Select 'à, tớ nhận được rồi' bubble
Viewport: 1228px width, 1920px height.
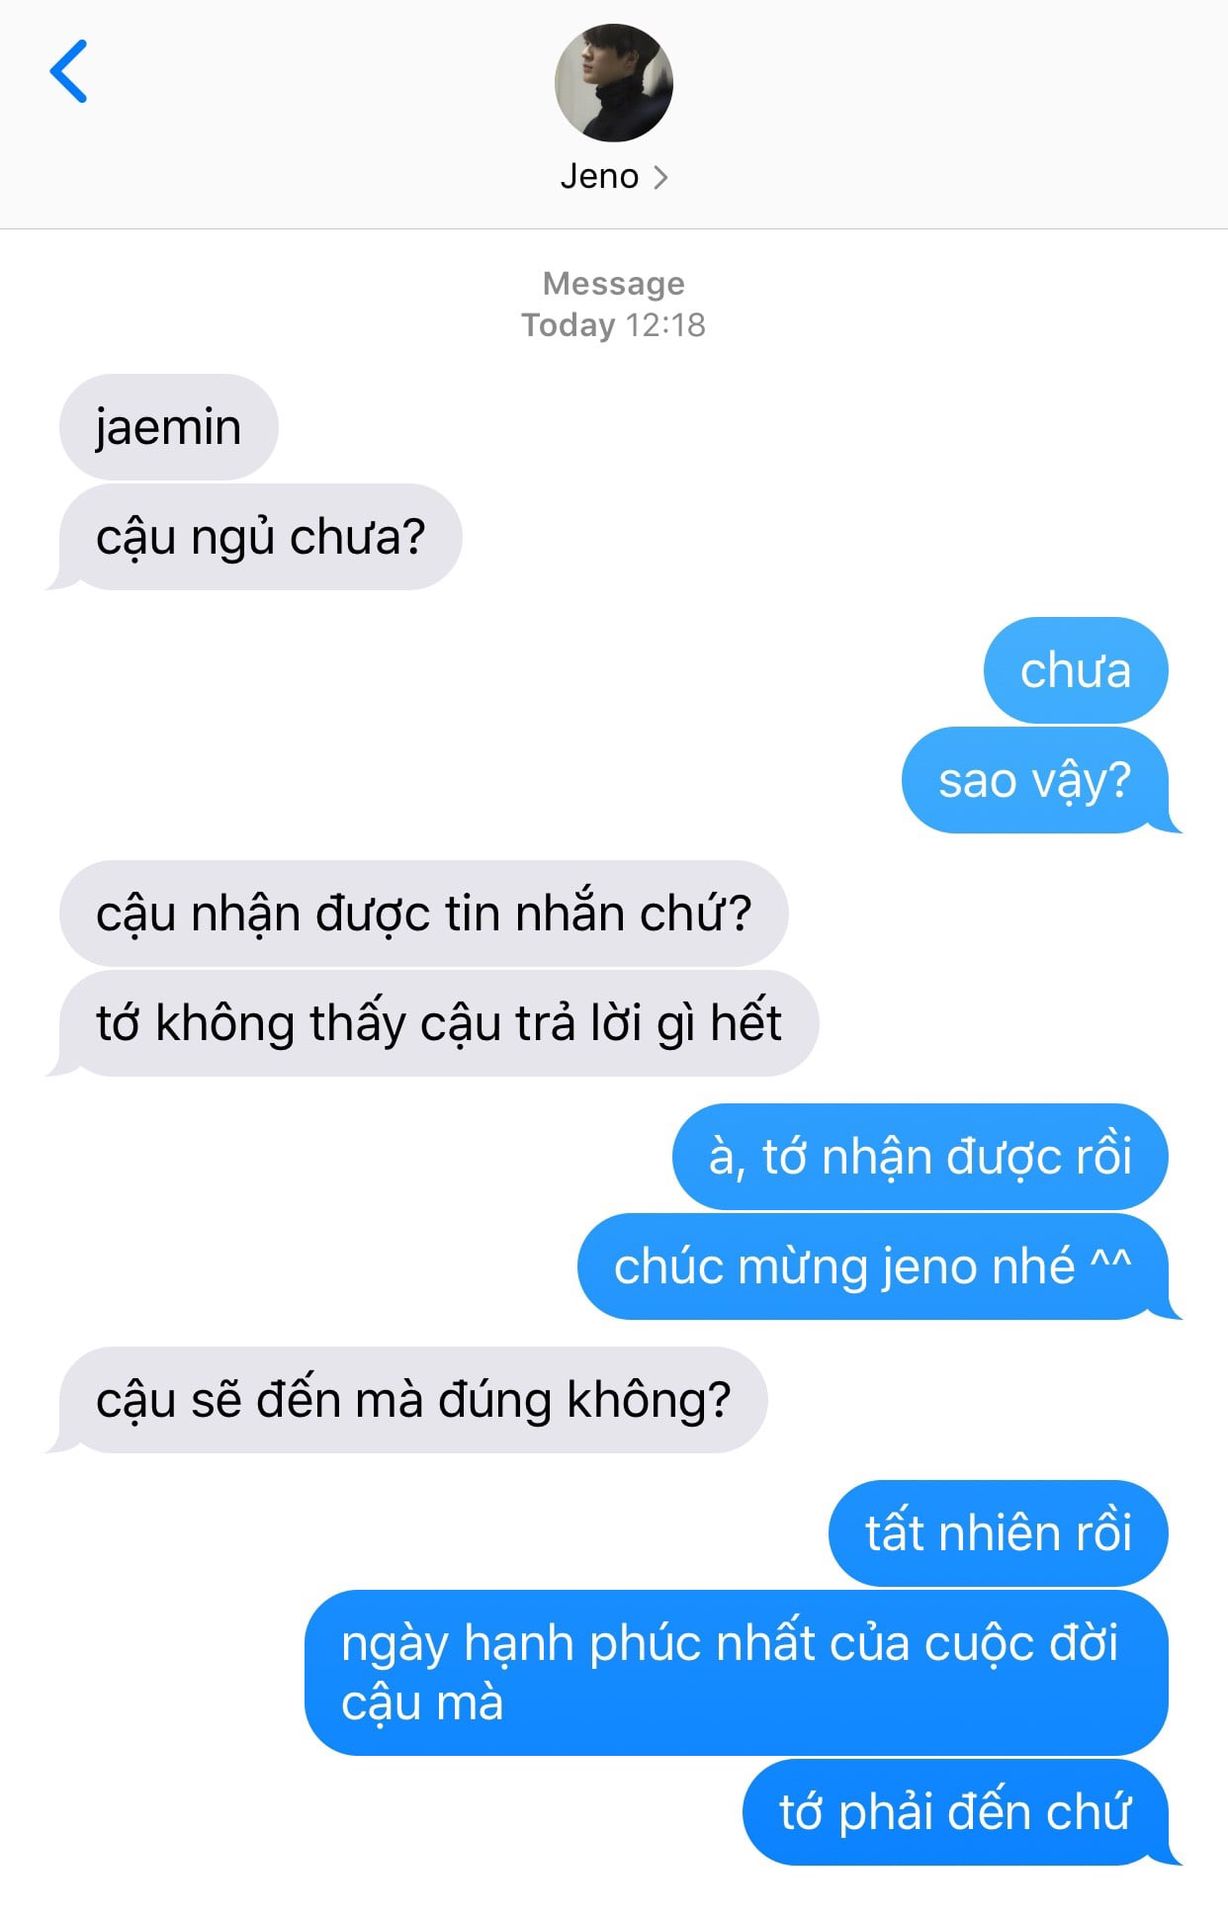pyautogui.click(x=920, y=1157)
